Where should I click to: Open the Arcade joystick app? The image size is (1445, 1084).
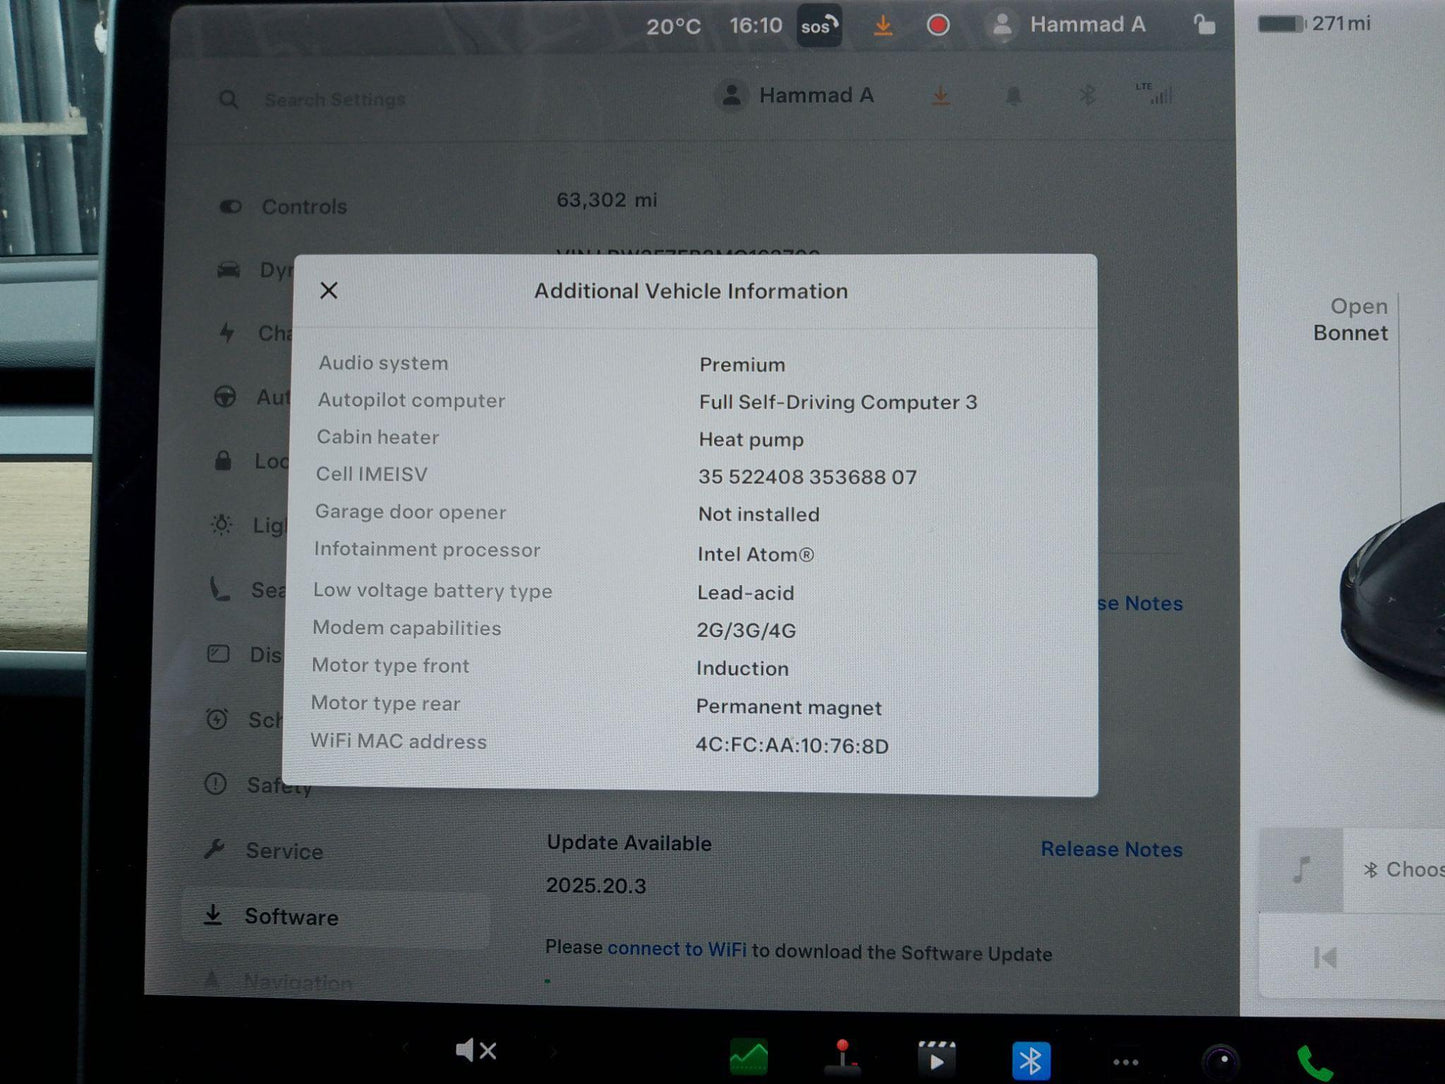842,1058
